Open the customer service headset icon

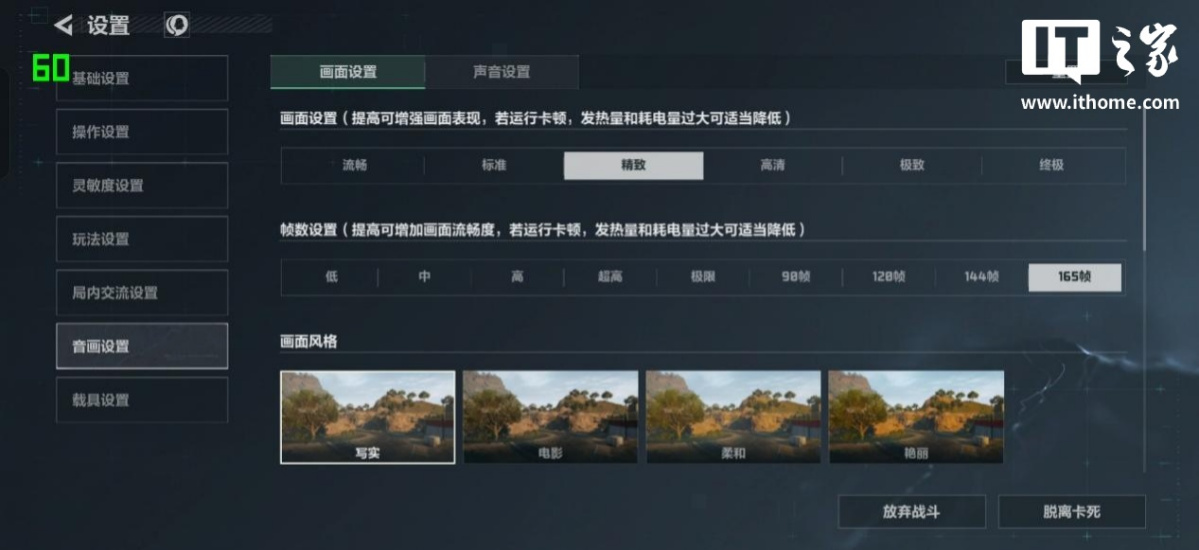click(x=177, y=25)
